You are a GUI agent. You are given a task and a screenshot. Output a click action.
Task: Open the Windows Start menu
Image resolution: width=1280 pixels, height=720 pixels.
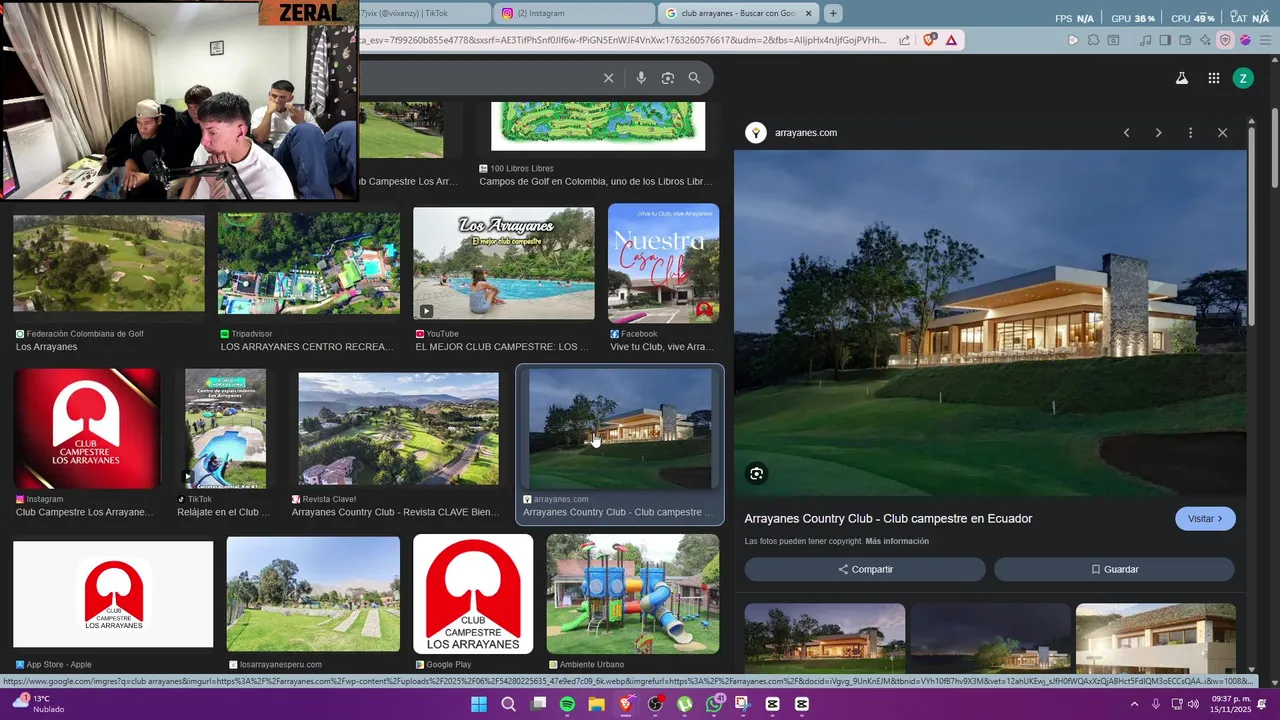(x=479, y=704)
